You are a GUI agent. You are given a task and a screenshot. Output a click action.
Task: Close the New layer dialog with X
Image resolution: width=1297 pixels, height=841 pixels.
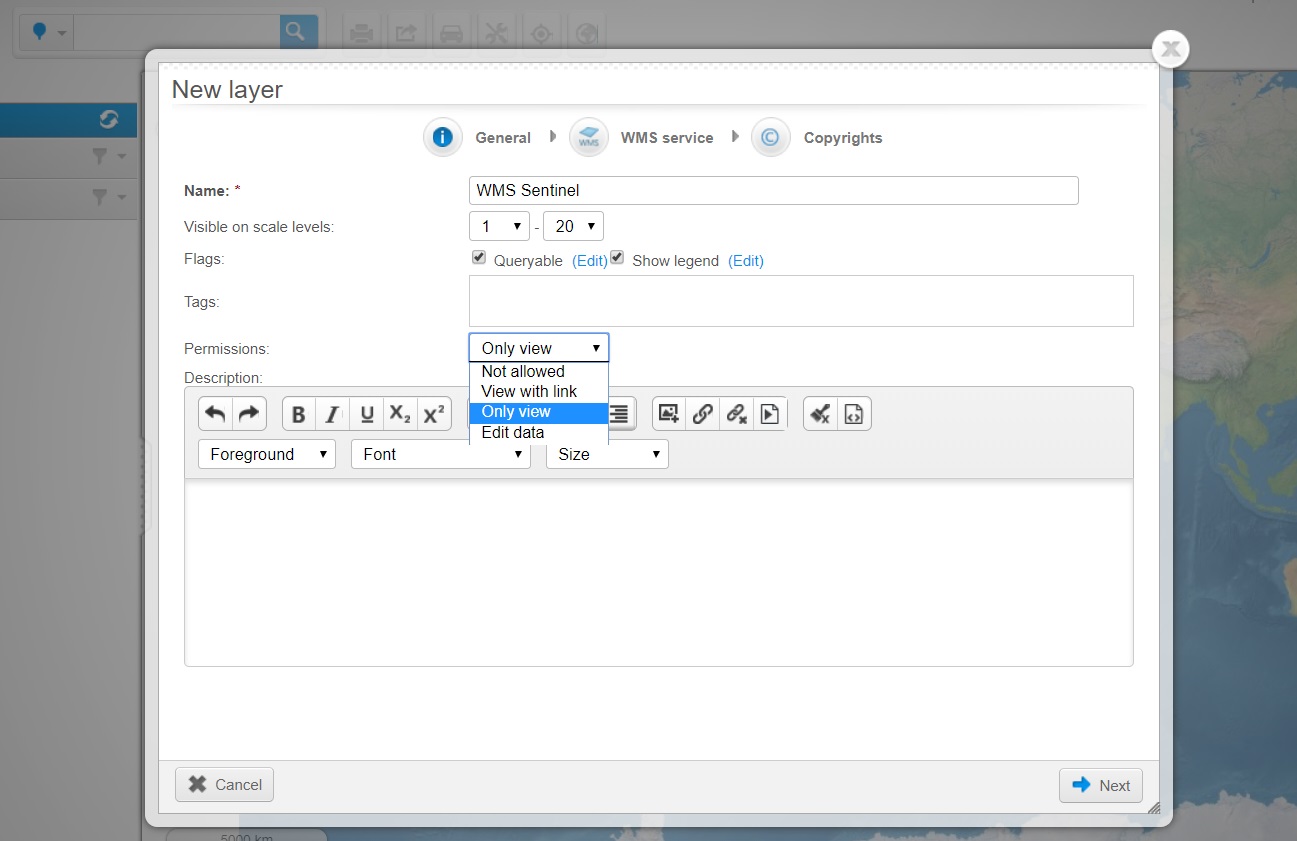point(1170,47)
